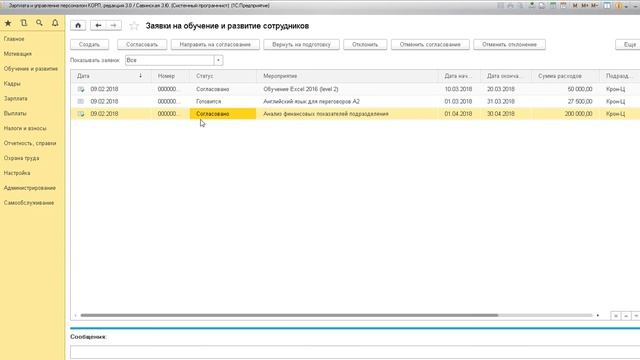Open the Охрана труда section
This screenshot has height=360, width=640.
[x=21, y=158]
